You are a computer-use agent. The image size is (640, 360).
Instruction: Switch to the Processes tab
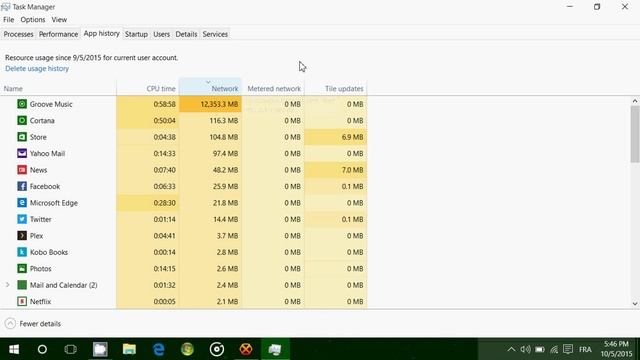point(18,34)
